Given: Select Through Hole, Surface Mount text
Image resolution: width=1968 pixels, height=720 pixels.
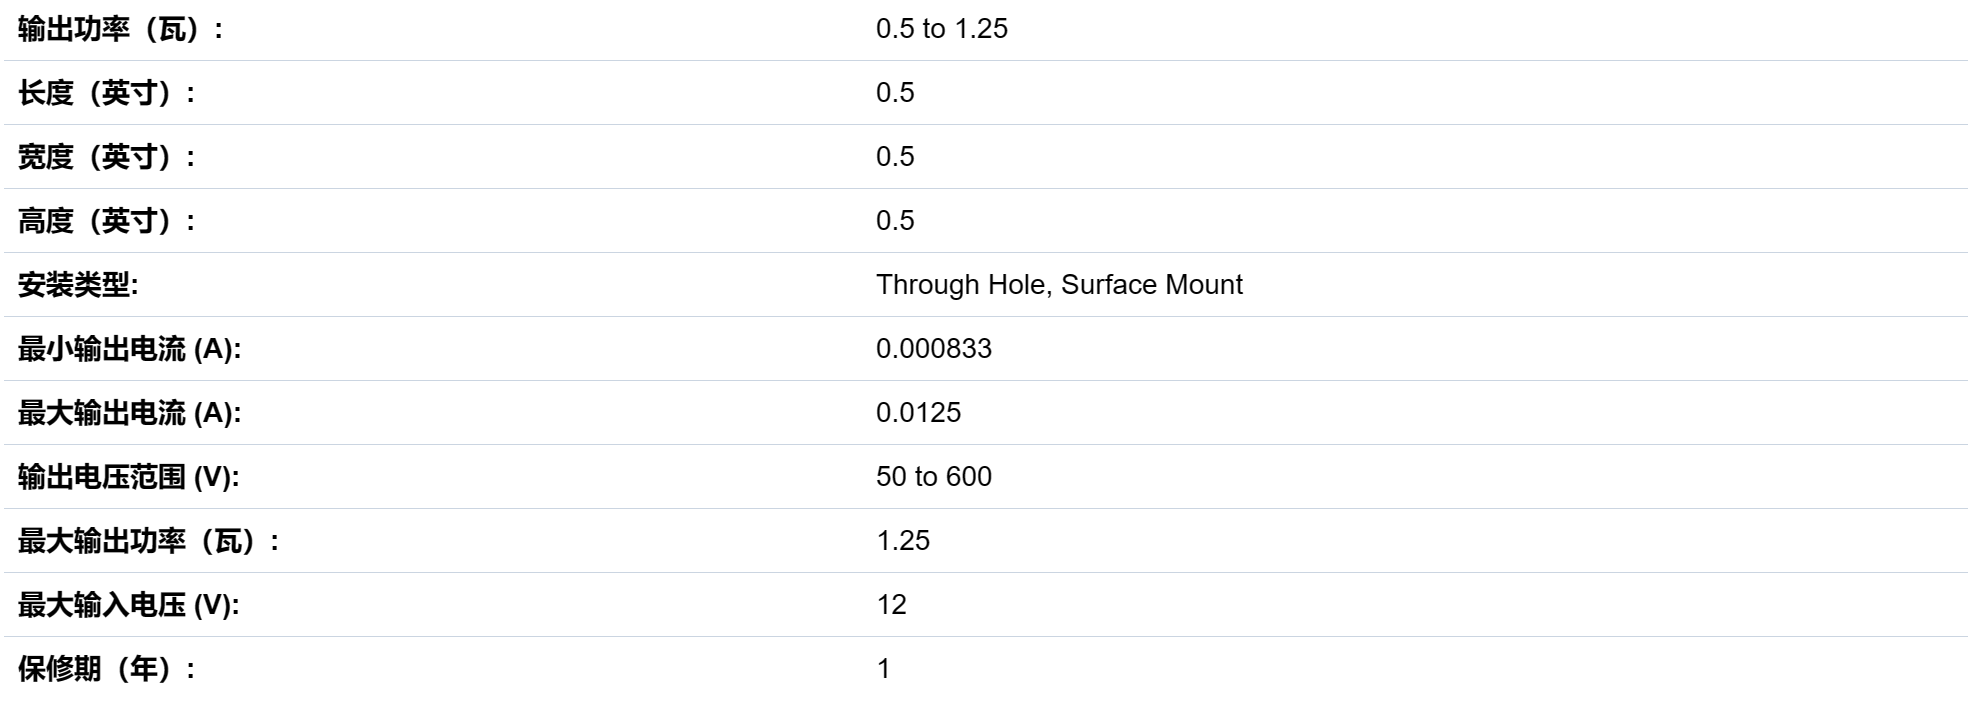Looking at the screenshot, I should [1059, 285].
